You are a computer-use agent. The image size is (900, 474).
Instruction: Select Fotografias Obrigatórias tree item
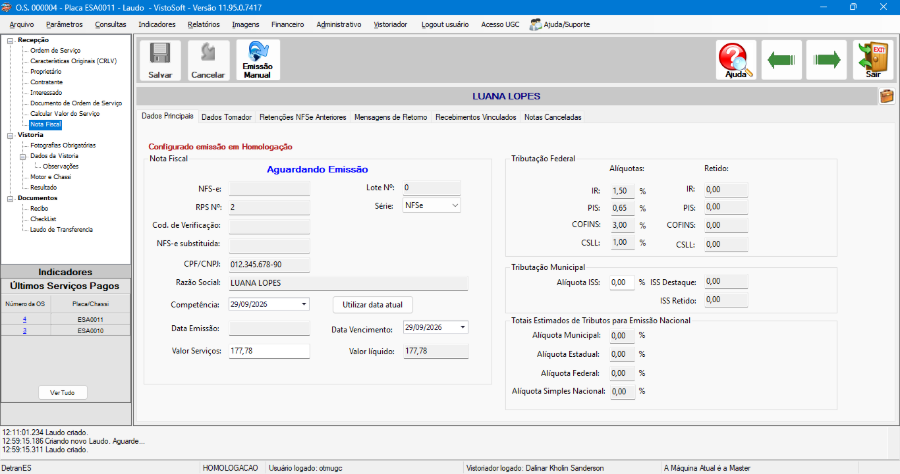[x=63, y=146]
